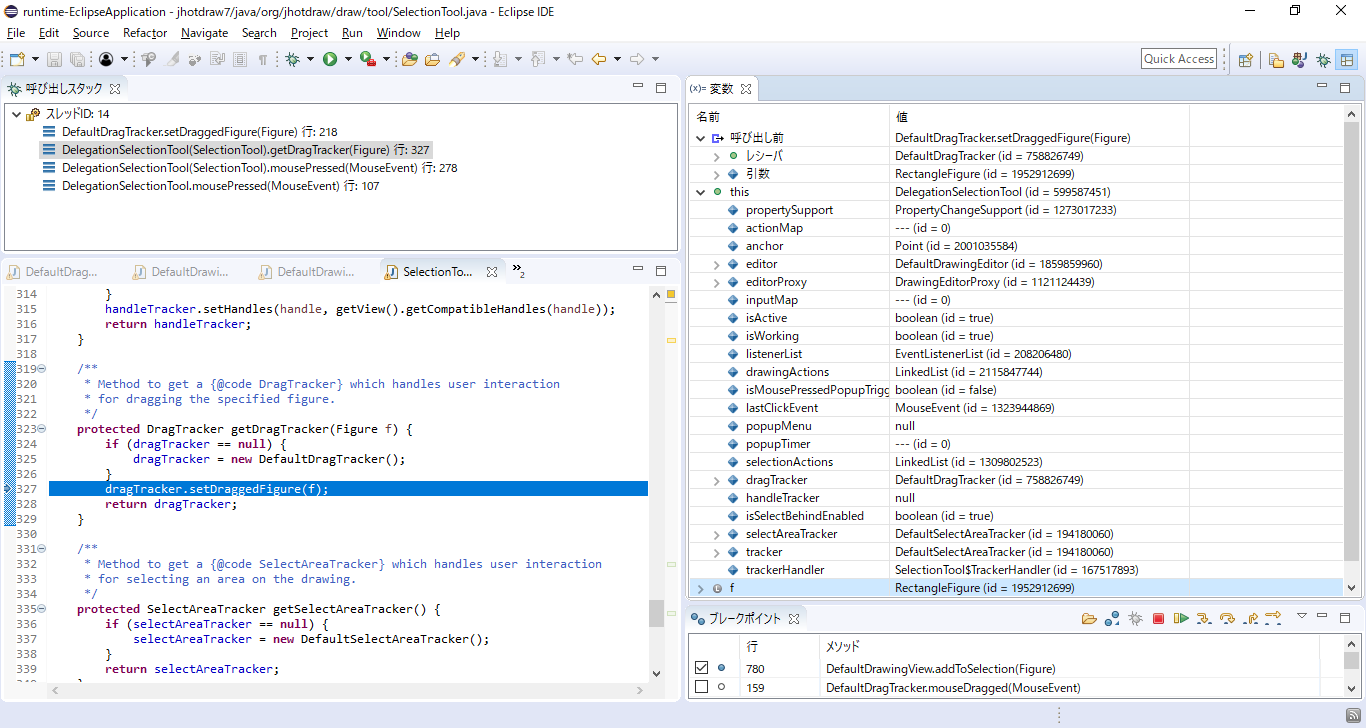1366x728 pixels.
Task: Click the Save All toolbar icon
Action: click(77, 59)
